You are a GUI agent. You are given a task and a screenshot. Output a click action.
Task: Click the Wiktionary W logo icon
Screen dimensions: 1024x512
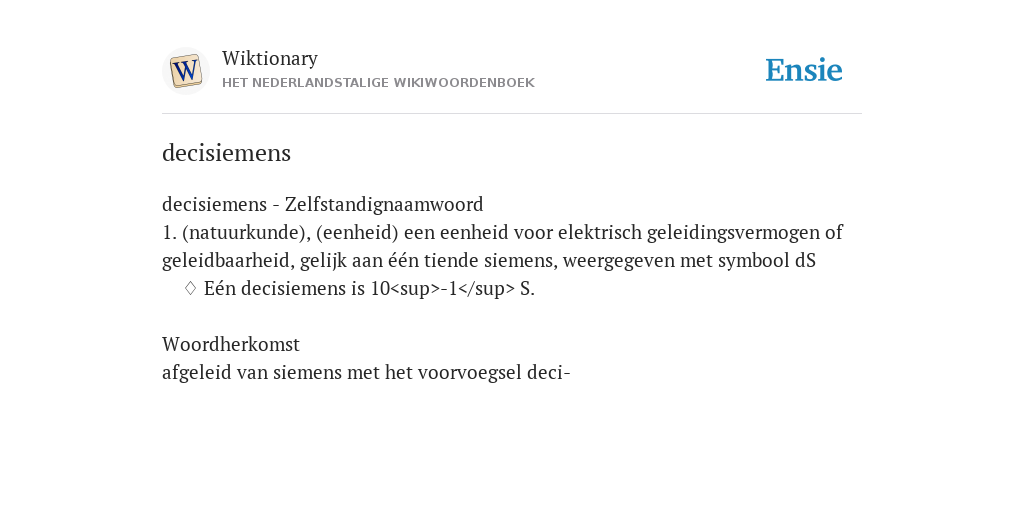coord(185,71)
